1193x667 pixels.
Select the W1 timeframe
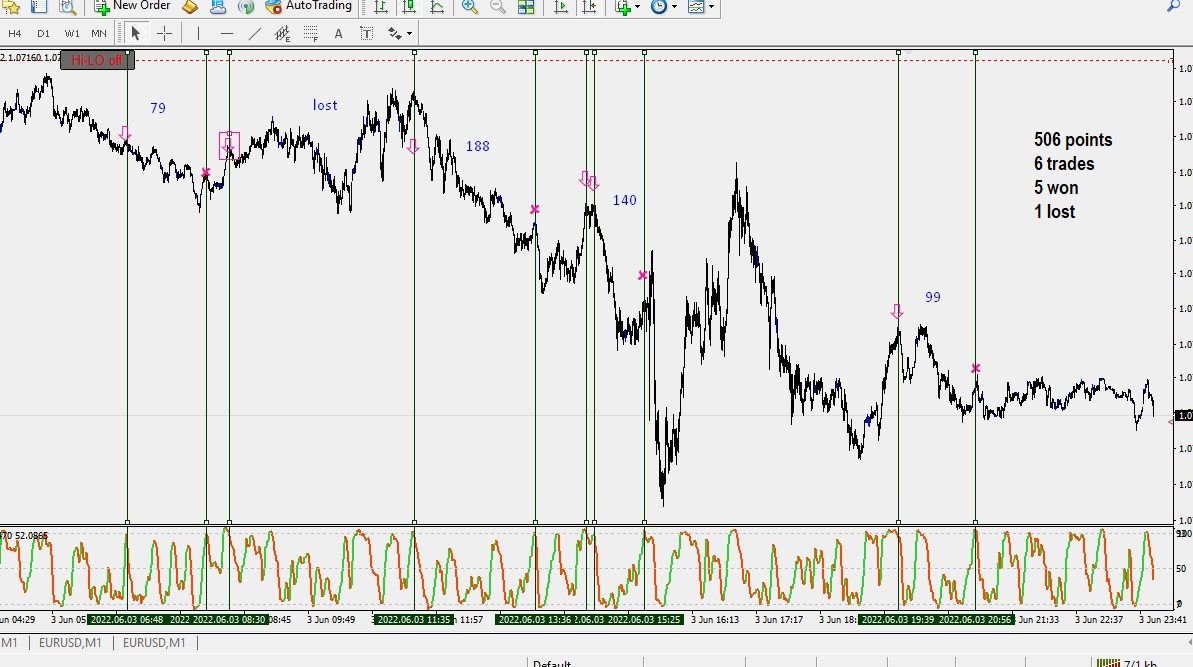72,33
